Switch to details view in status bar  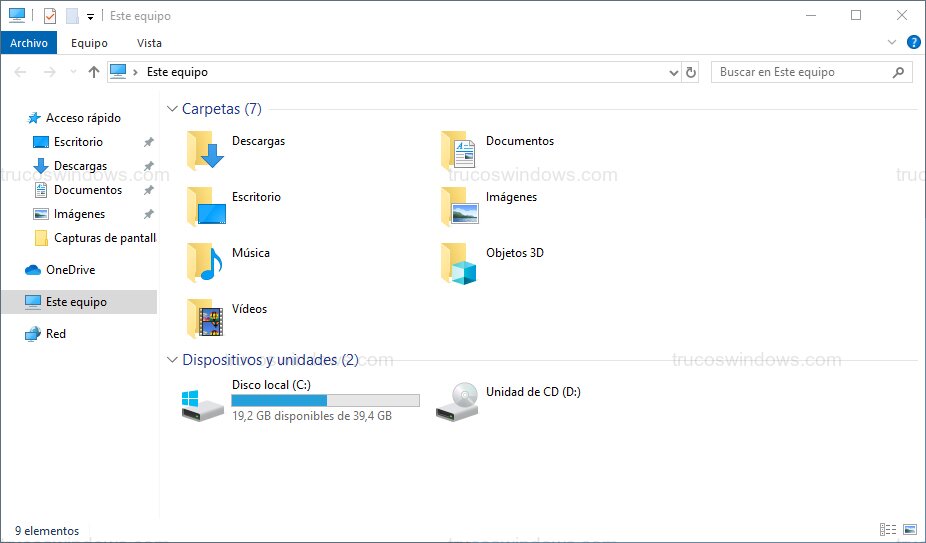click(x=888, y=530)
